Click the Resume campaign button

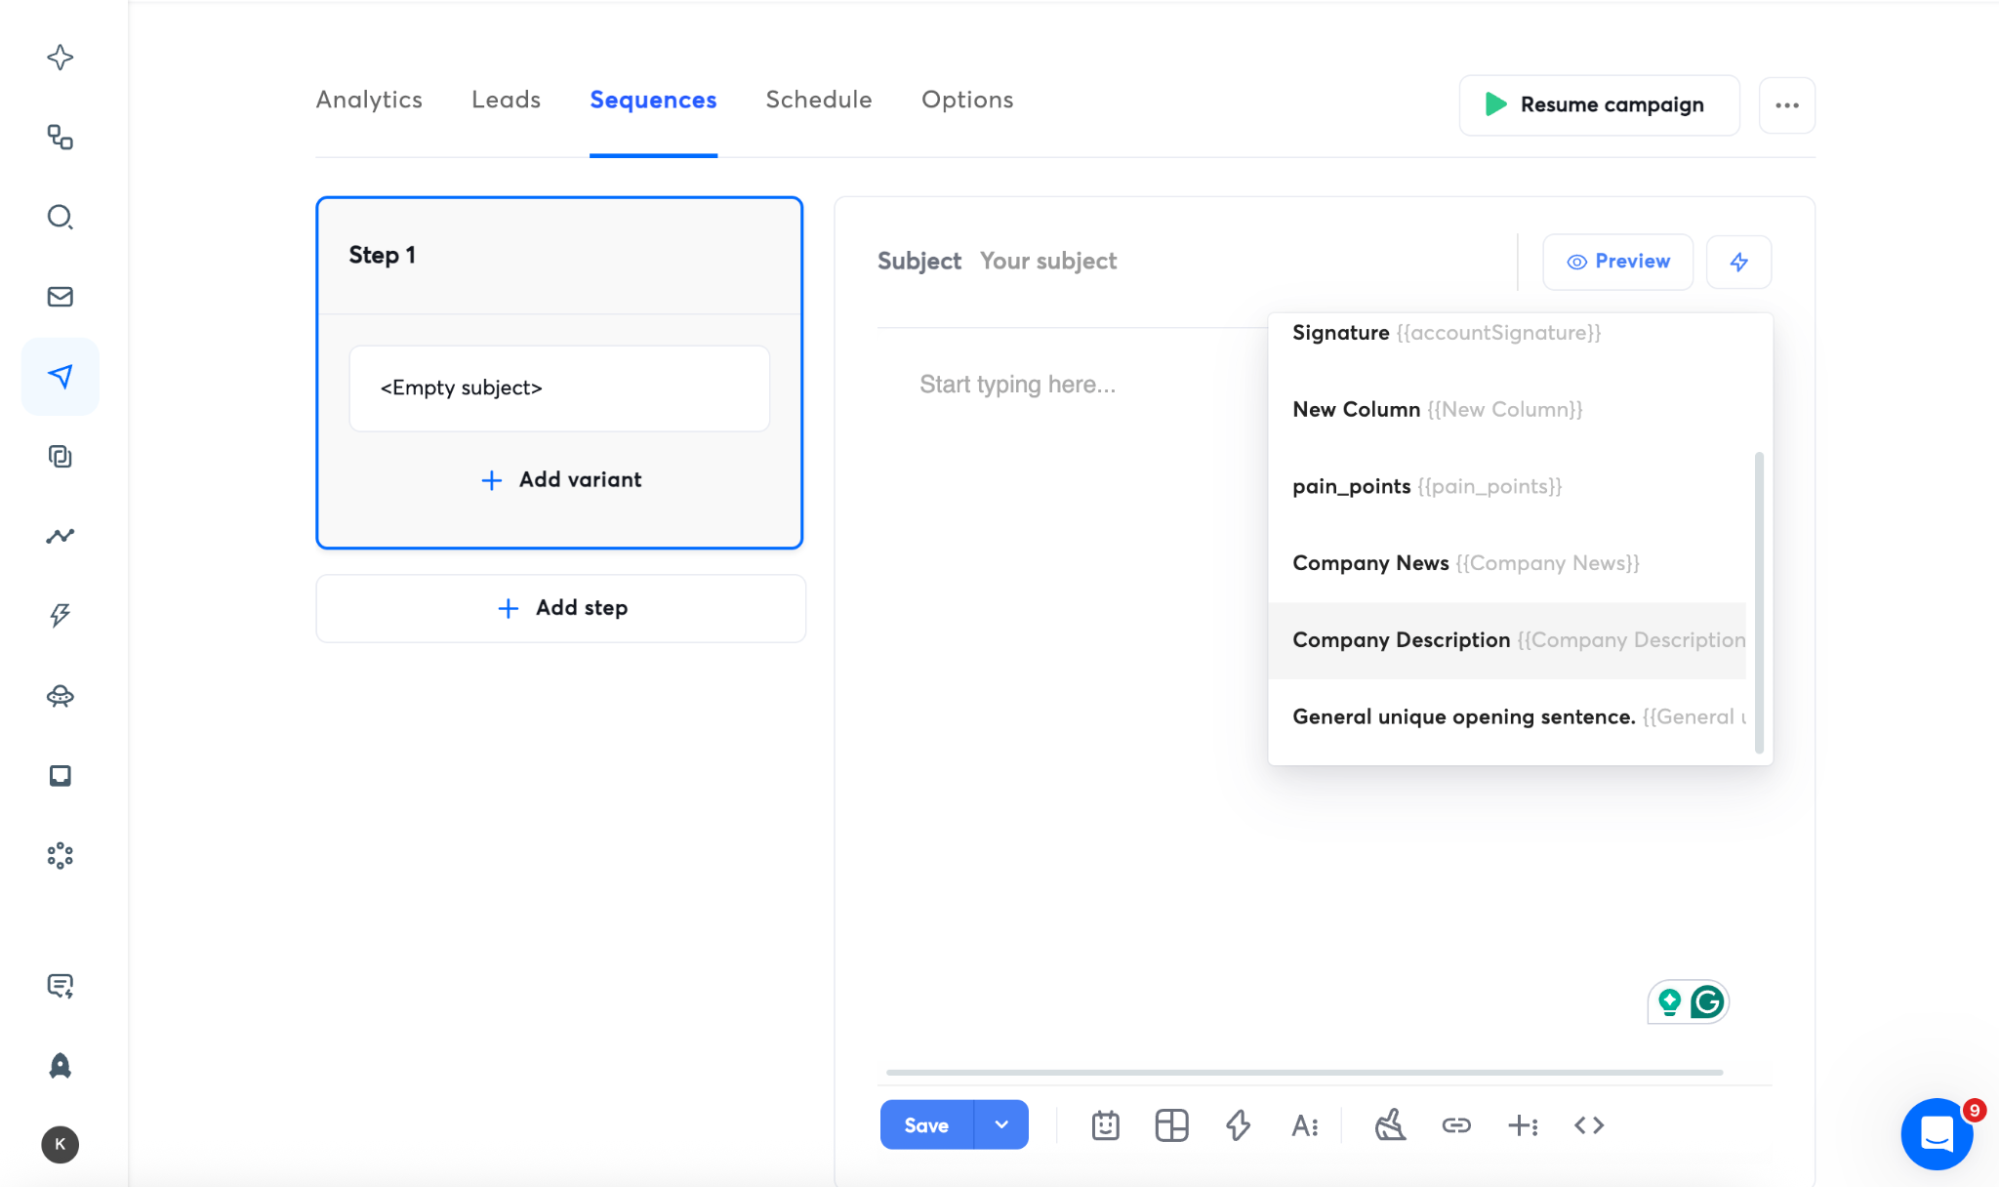(1598, 105)
